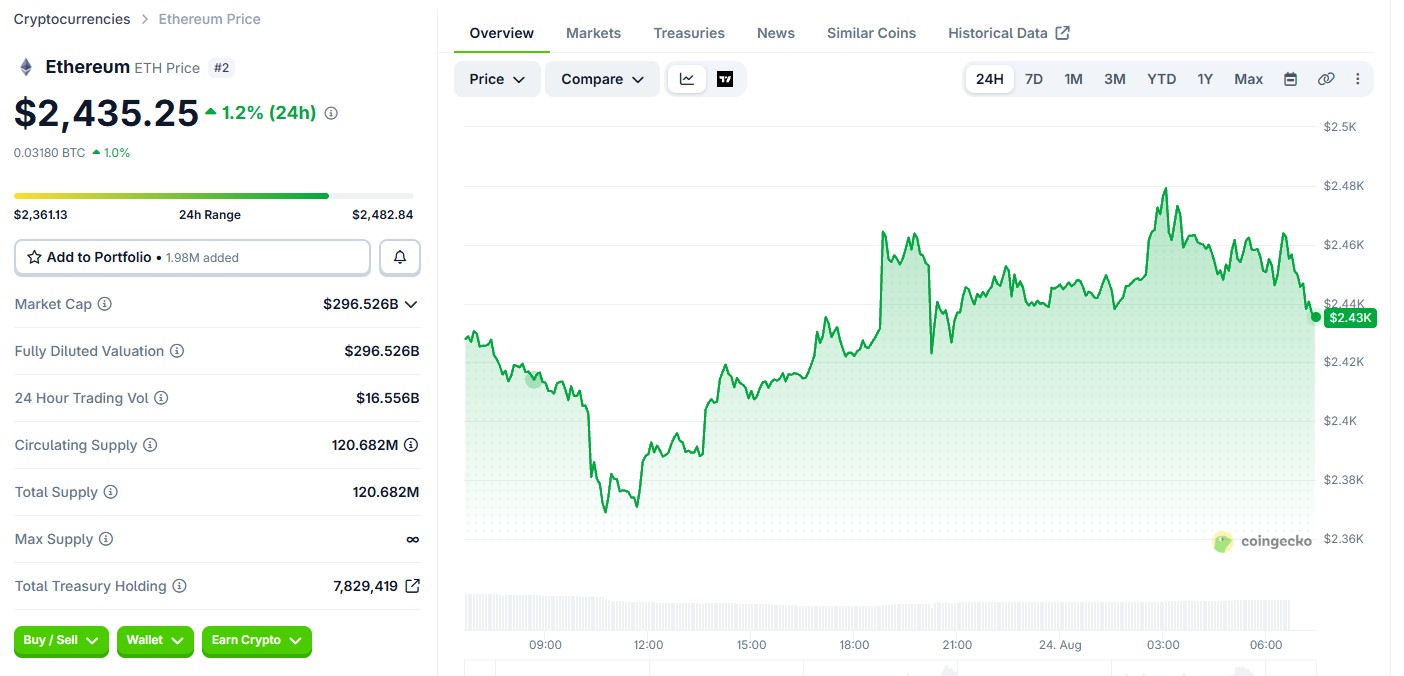This screenshot has height=676, width=1404.
Task: Open the Compare dropdown
Action: [602, 79]
